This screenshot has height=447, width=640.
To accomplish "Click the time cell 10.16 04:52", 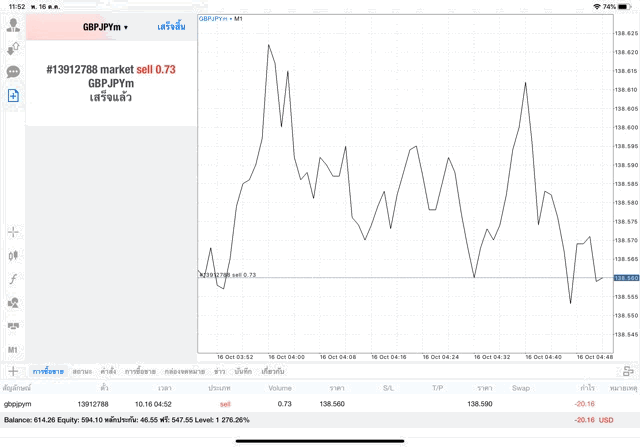I will [153, 404].
